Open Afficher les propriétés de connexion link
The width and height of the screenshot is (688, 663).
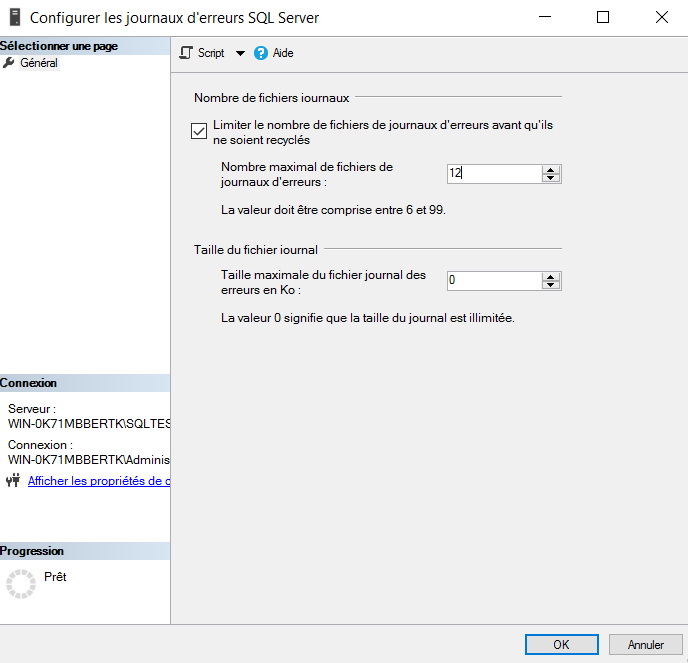pyautogui.click(x=98, y=481)
